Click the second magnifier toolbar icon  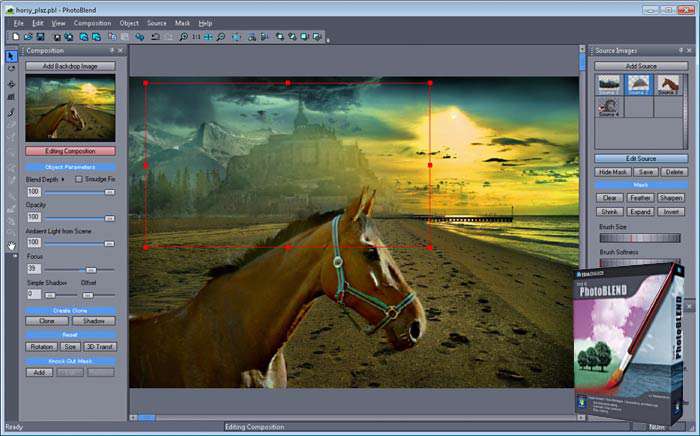point(221,37)
